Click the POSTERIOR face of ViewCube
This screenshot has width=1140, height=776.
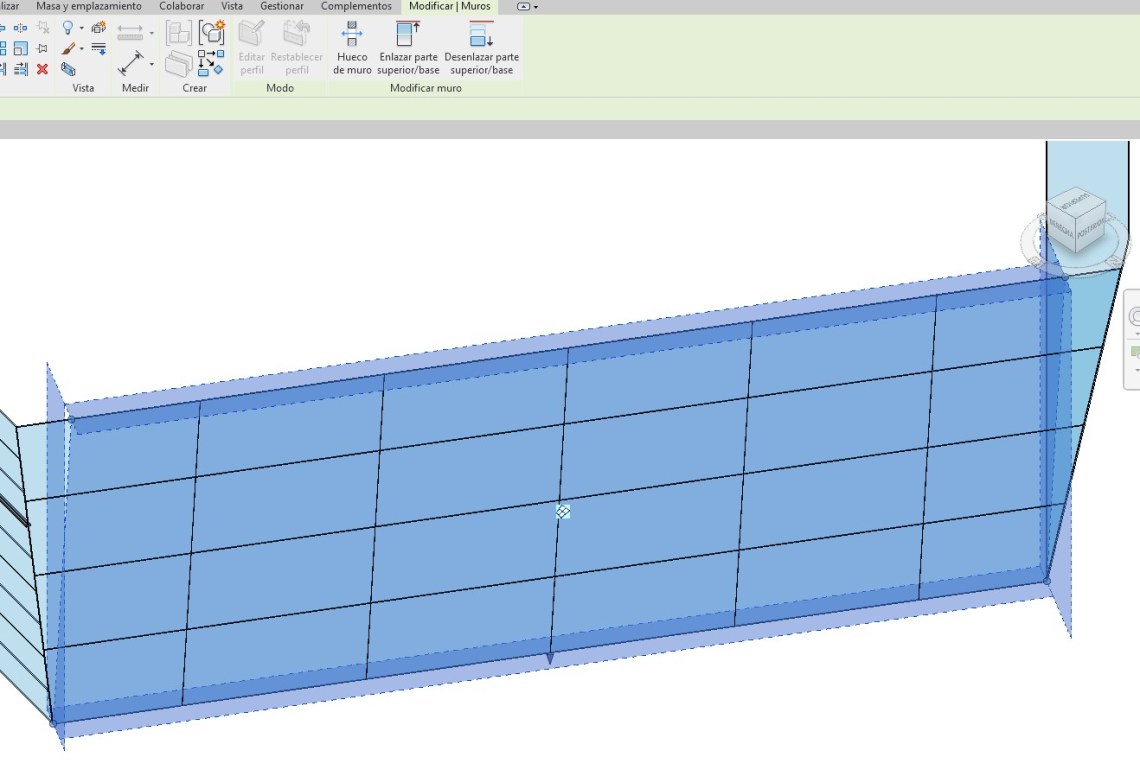pos(1089,227)
